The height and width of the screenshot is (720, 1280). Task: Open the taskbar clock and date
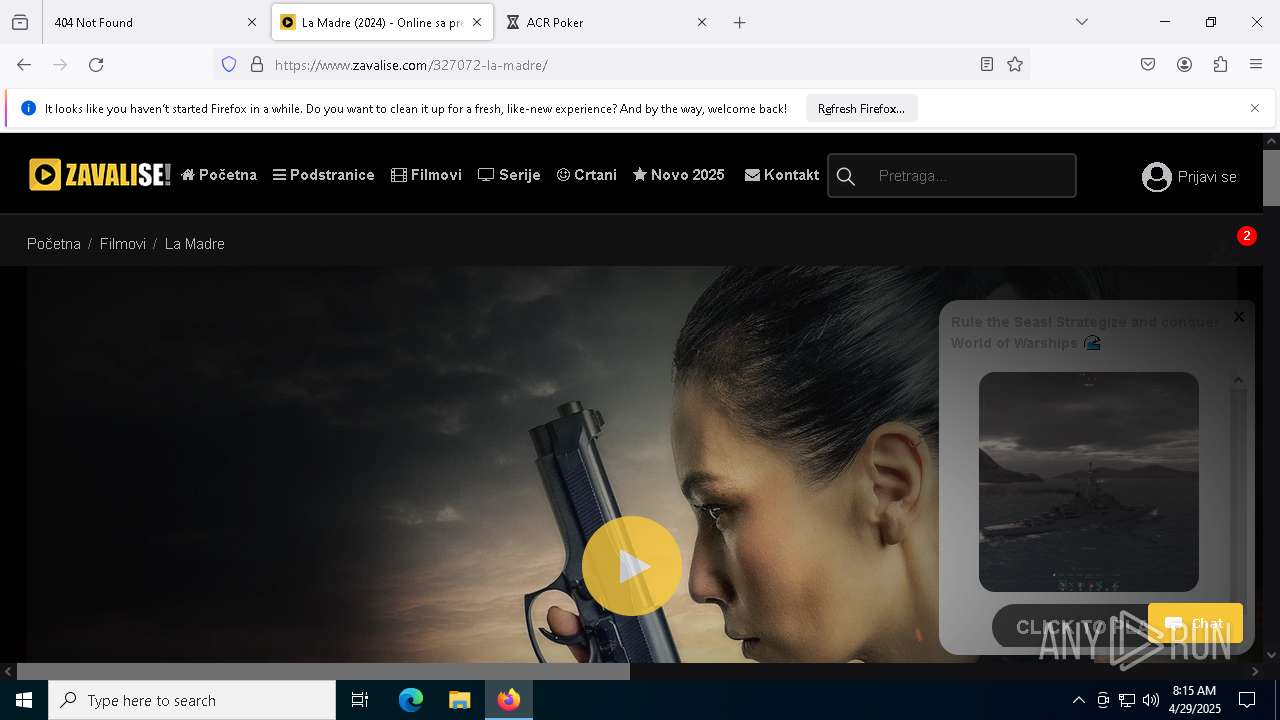(x=1194, y=700)
